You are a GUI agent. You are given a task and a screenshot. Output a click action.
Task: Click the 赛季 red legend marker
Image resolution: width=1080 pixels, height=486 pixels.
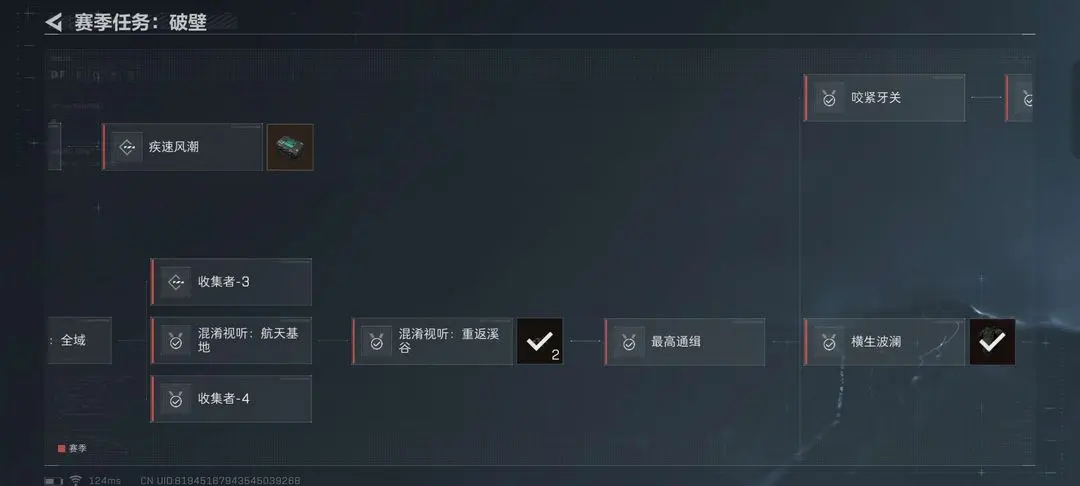tap(61, 448)
